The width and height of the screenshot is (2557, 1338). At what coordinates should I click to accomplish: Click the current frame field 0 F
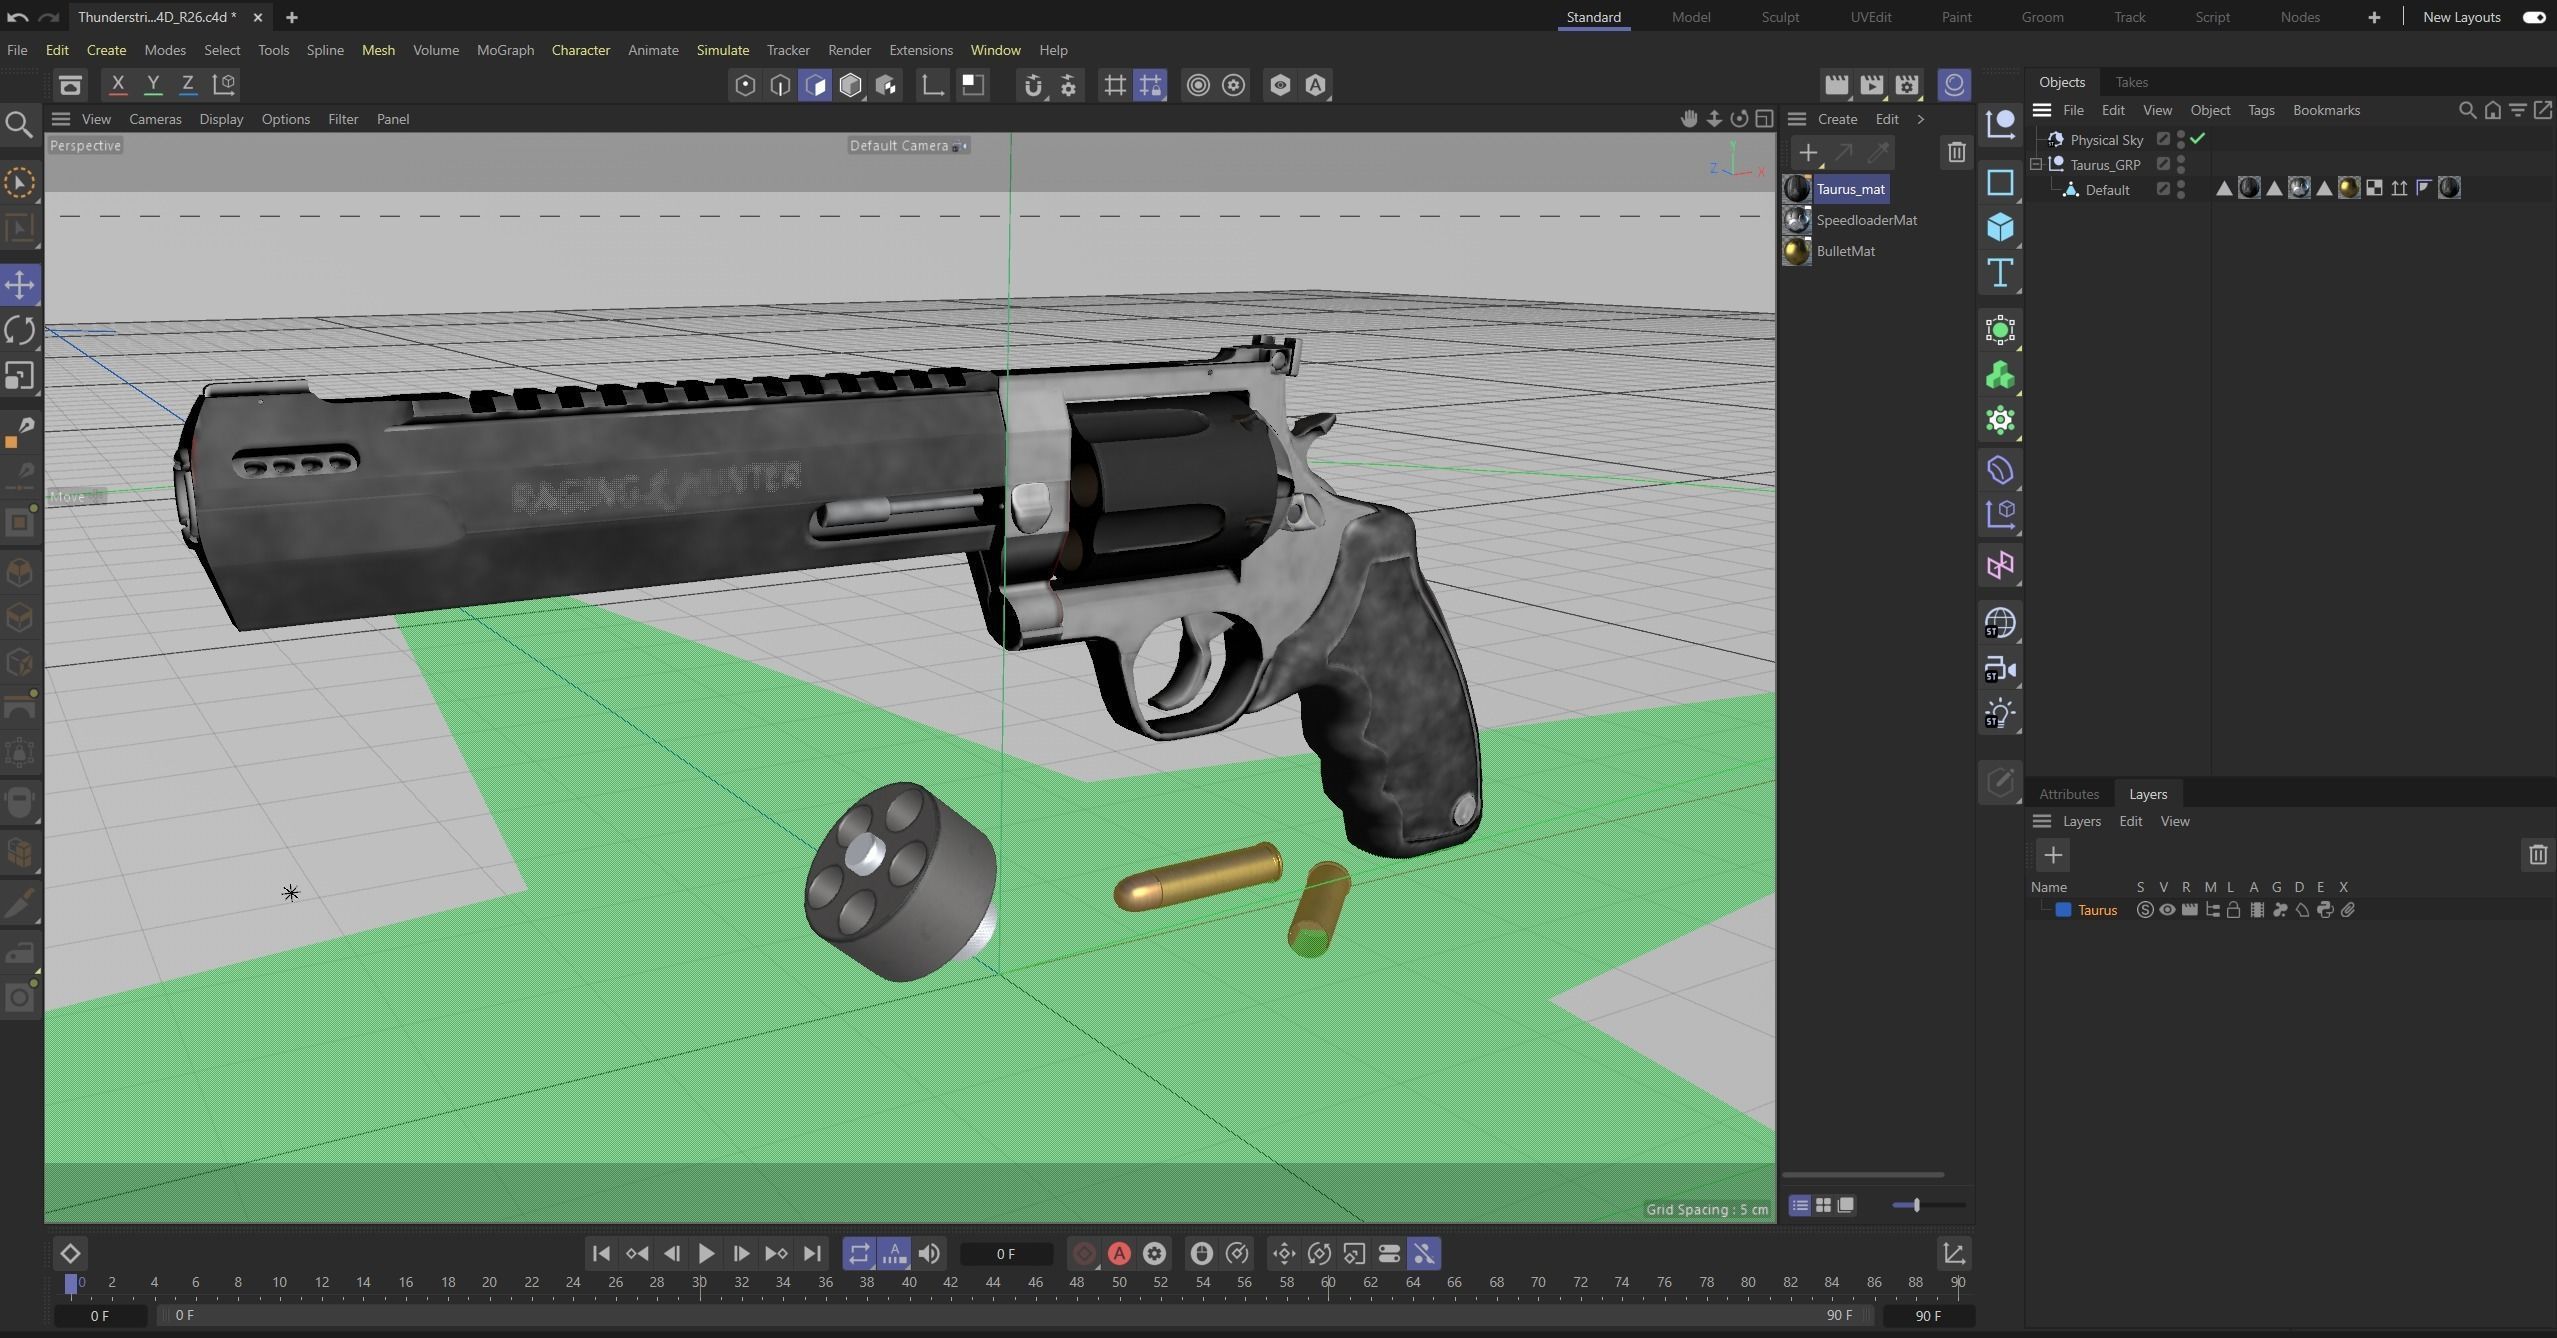click(x=1006, y=1254)
